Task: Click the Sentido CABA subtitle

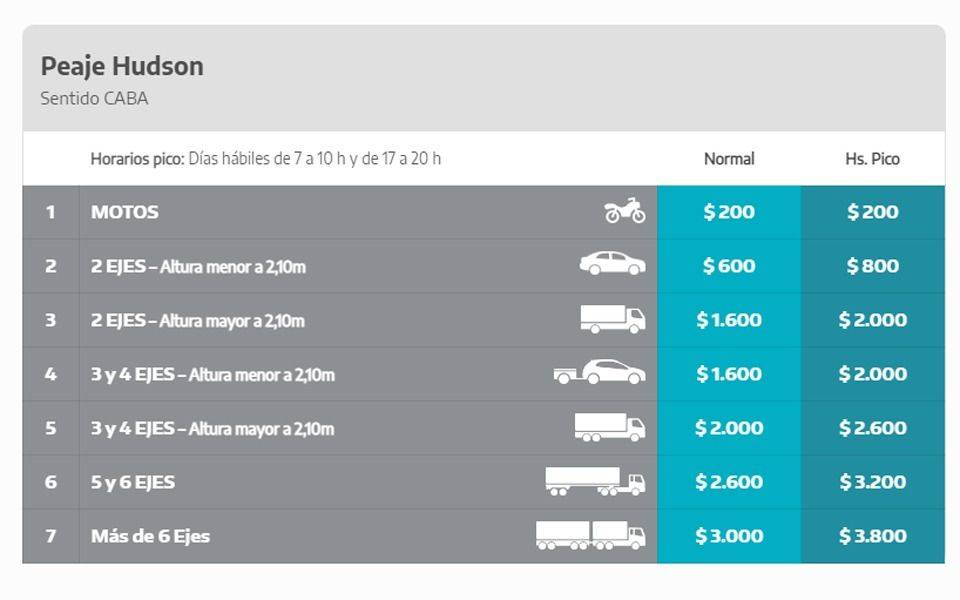Action: 94,98
